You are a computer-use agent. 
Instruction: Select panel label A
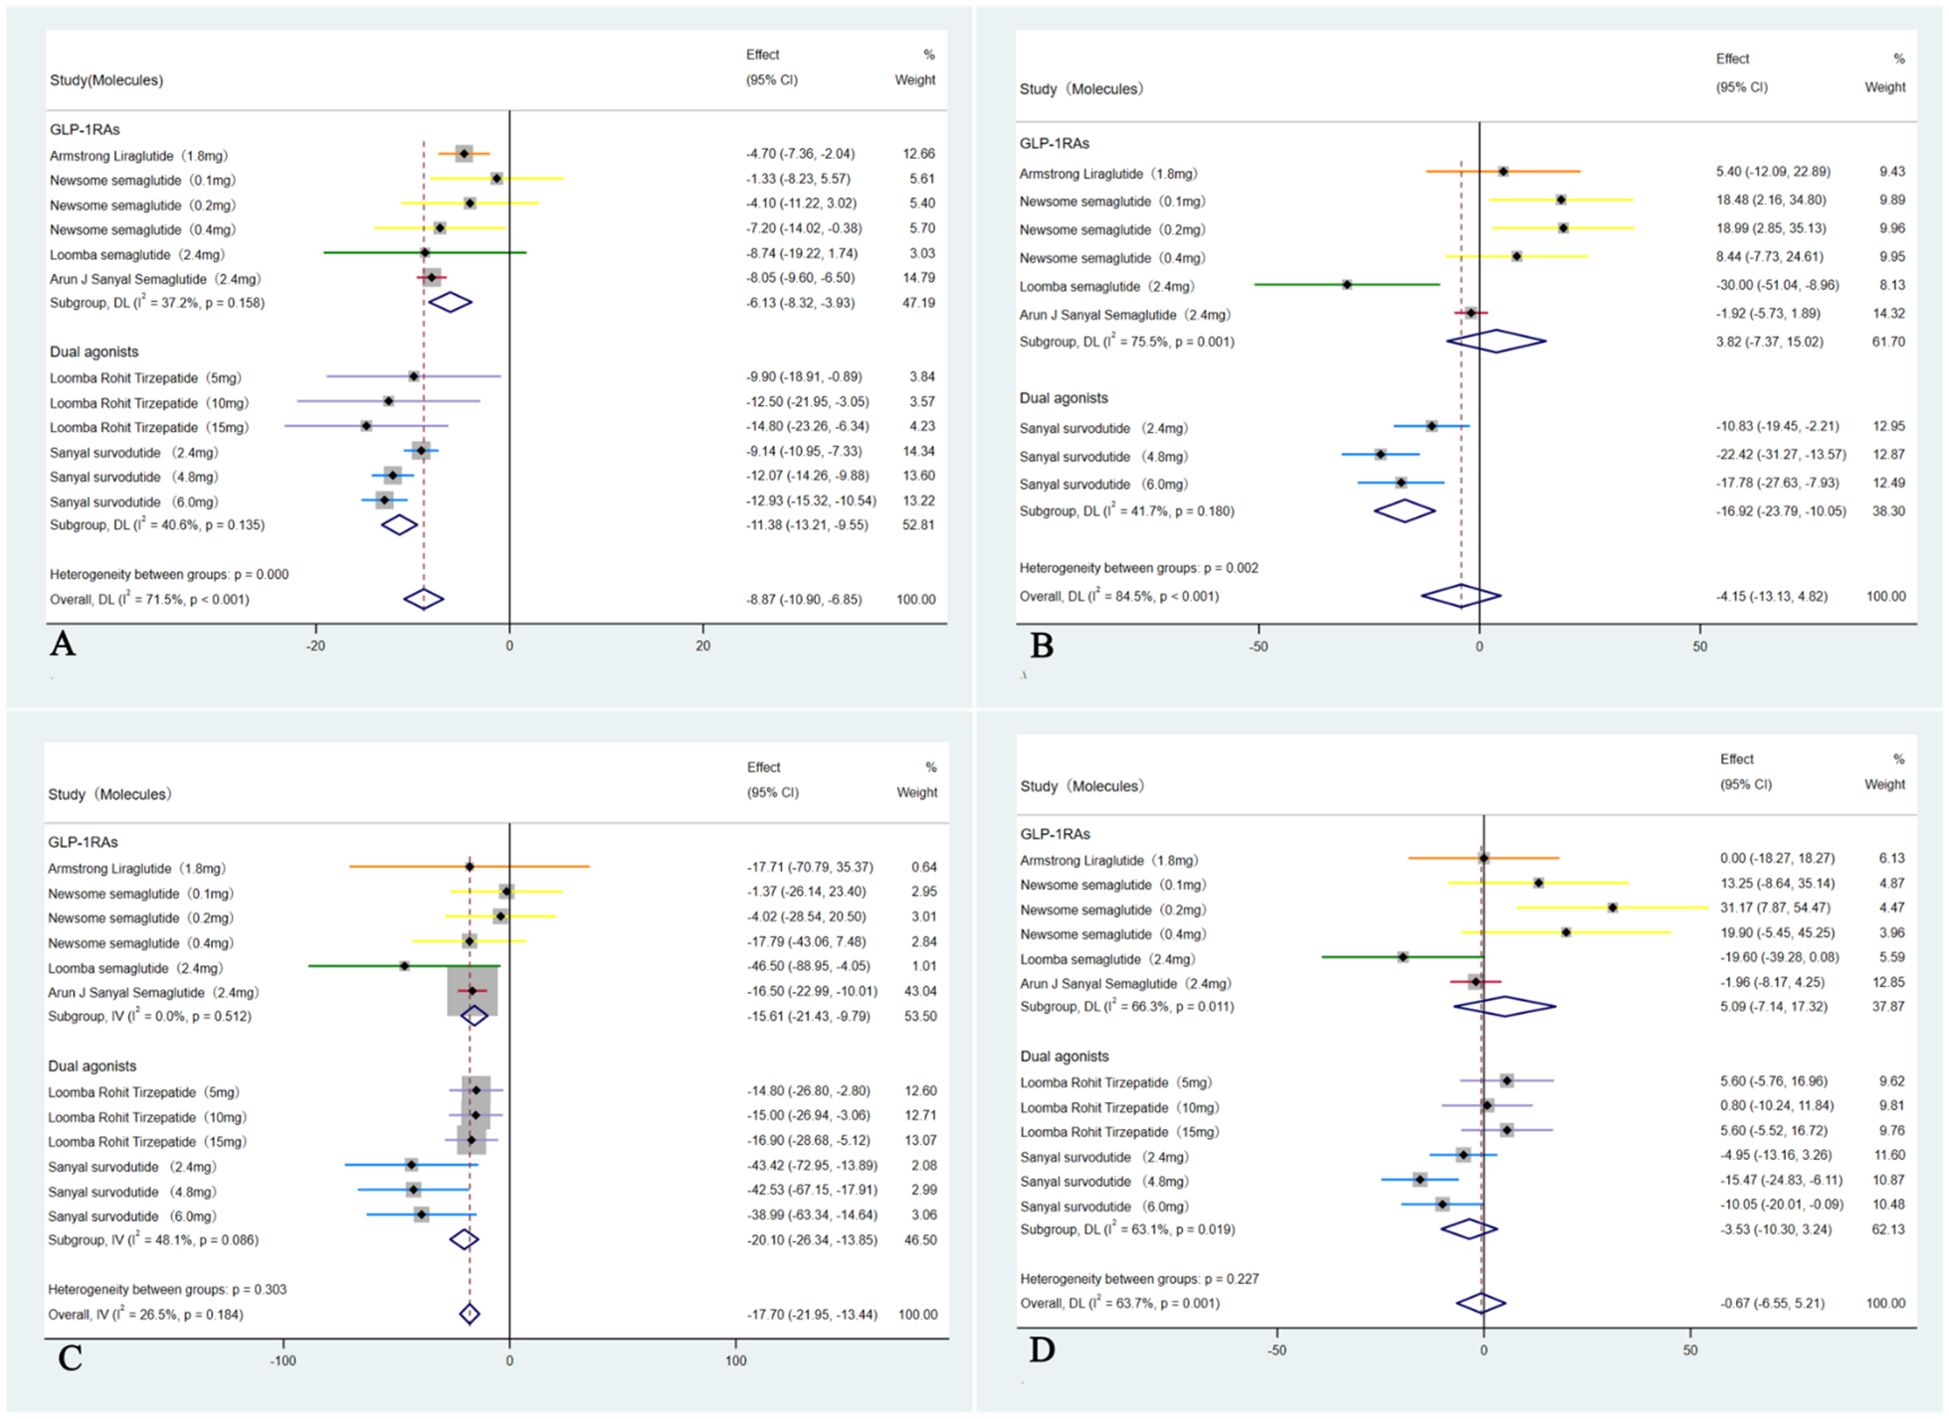pos(62,644)
